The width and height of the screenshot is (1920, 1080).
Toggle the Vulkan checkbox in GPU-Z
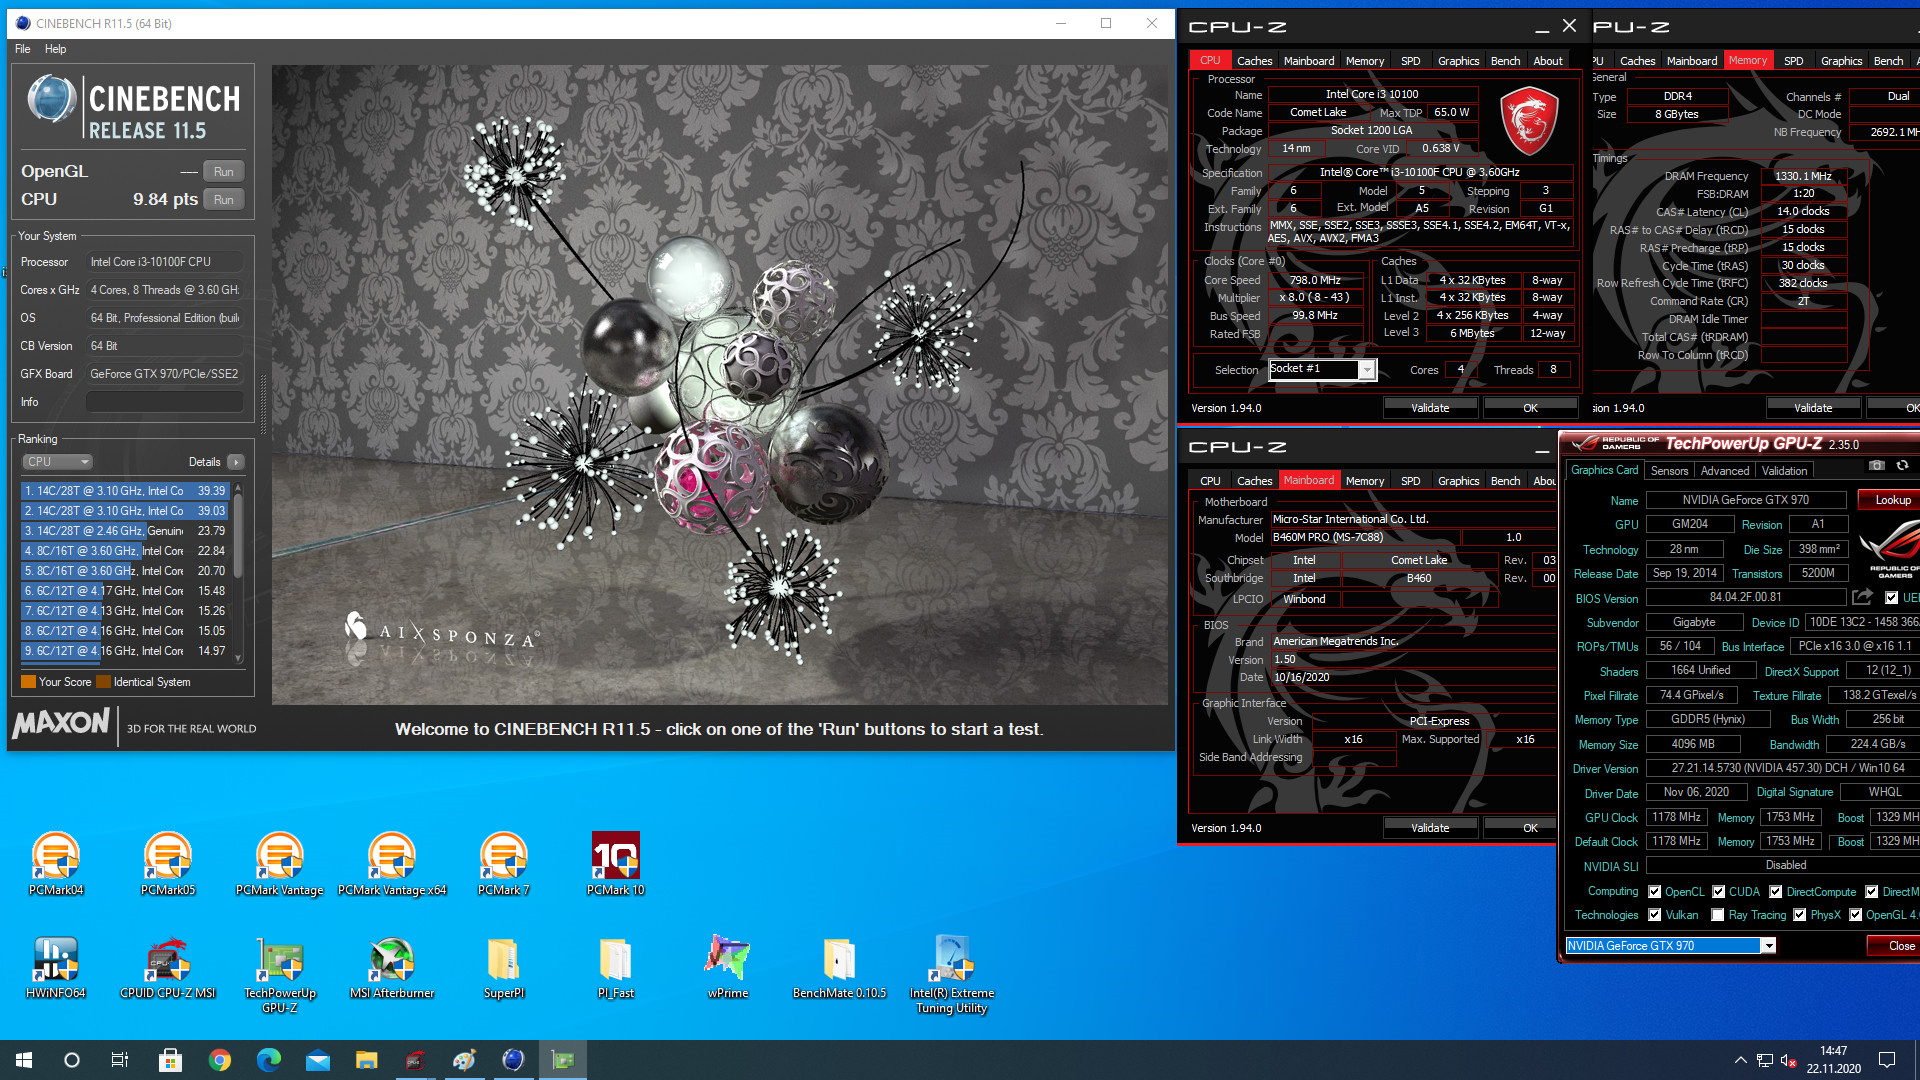(1655, 915)
